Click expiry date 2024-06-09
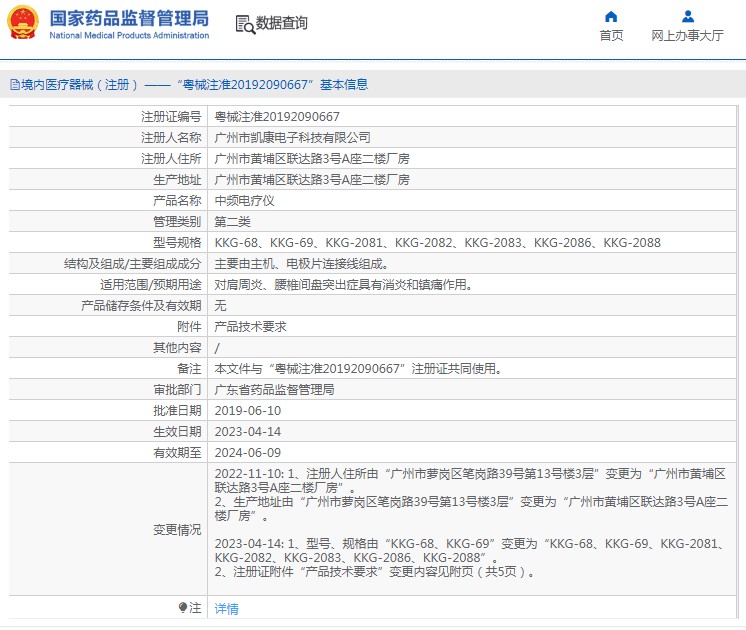746x630 pixels. point(248,453)
